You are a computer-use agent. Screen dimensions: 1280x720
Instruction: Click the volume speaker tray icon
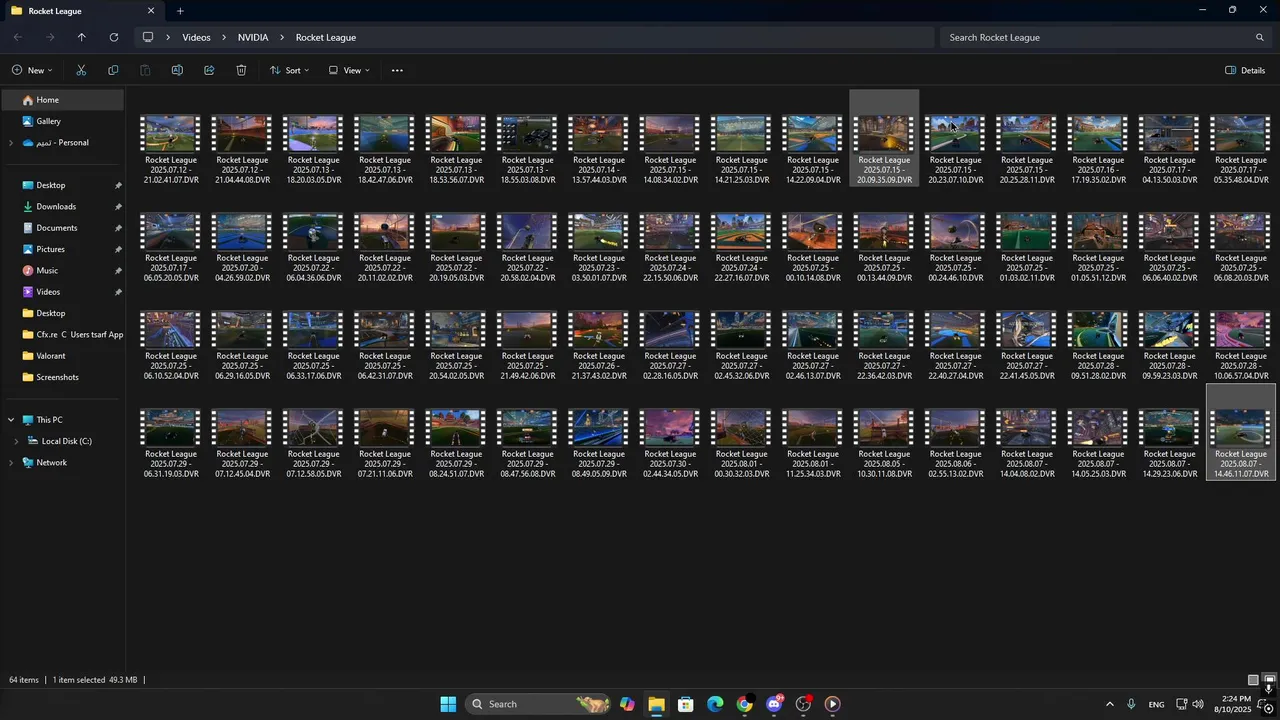pyautogui.click(x=1200, y=704)
